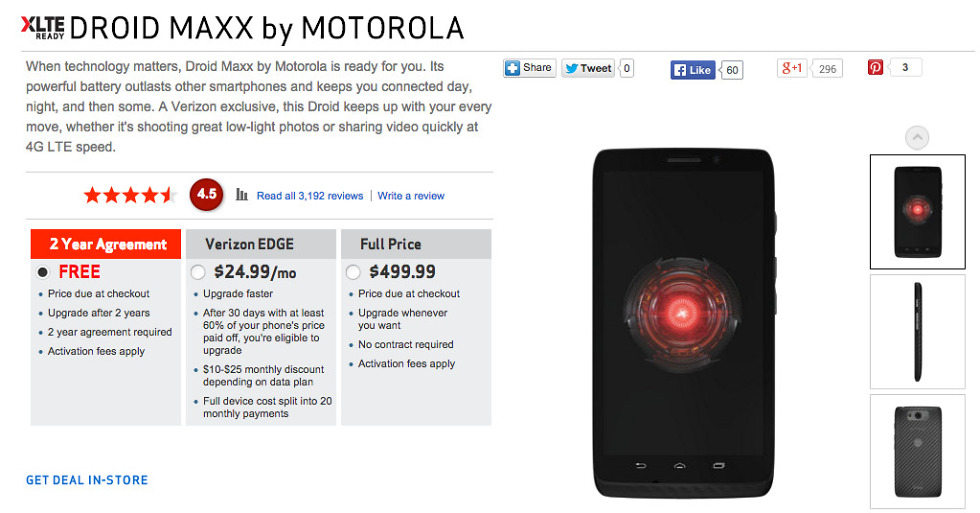Tweet this page with Twitter button

tap(587, 68)
